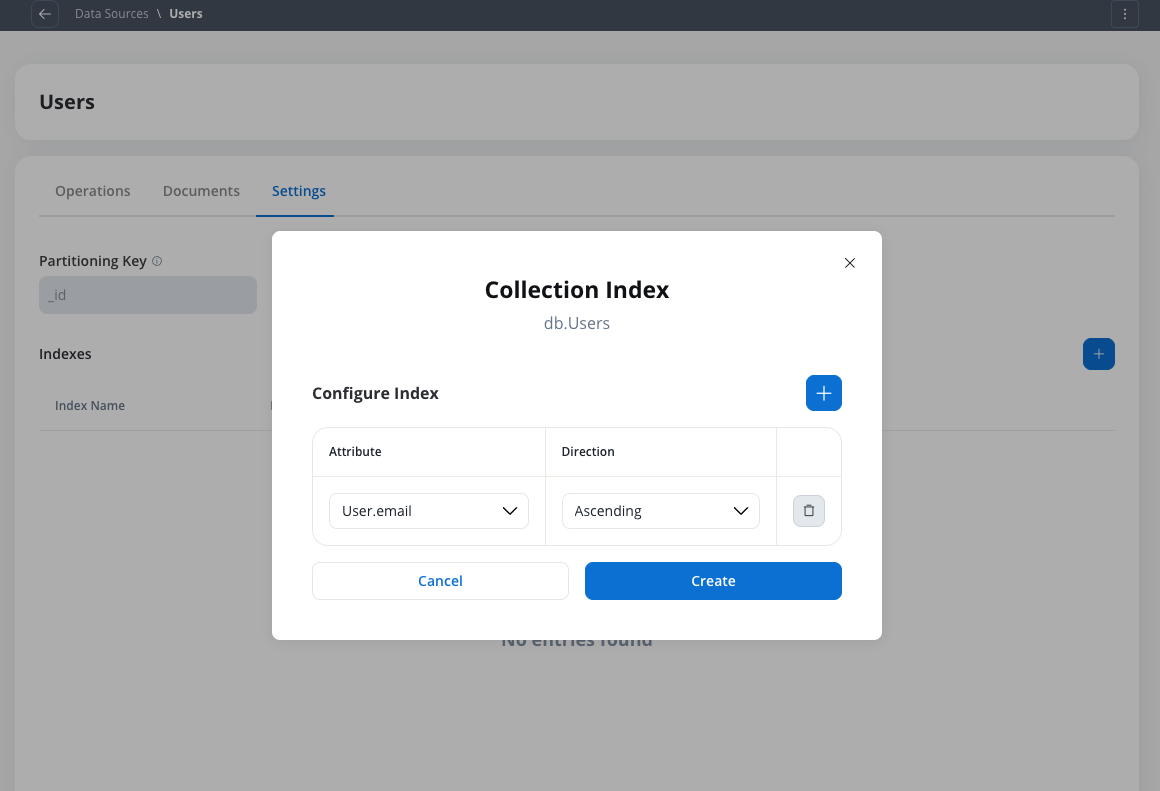Click the back arrow in top bar
This screenshot has height=791, width=1160.
click(x=45, y=15)
